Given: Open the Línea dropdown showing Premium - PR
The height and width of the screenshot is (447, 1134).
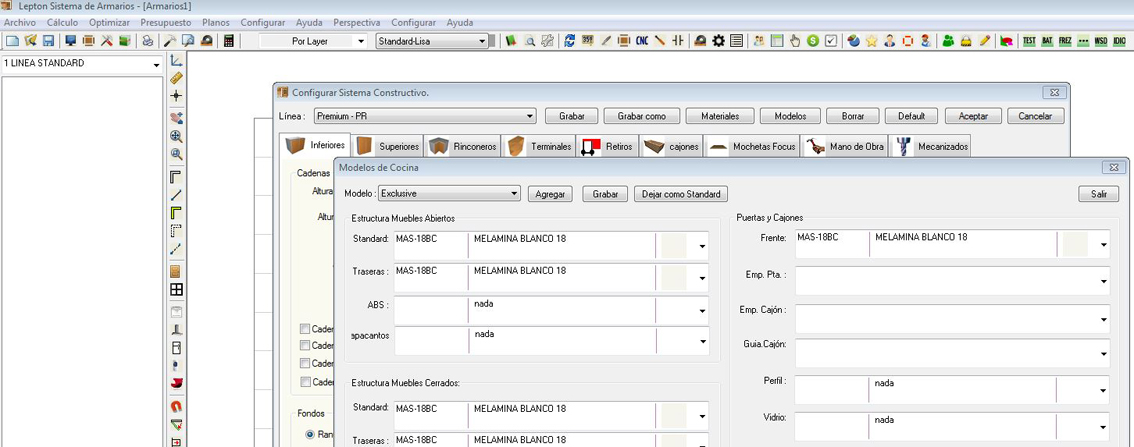Looking at the screenshot, I should pos(425,116).
